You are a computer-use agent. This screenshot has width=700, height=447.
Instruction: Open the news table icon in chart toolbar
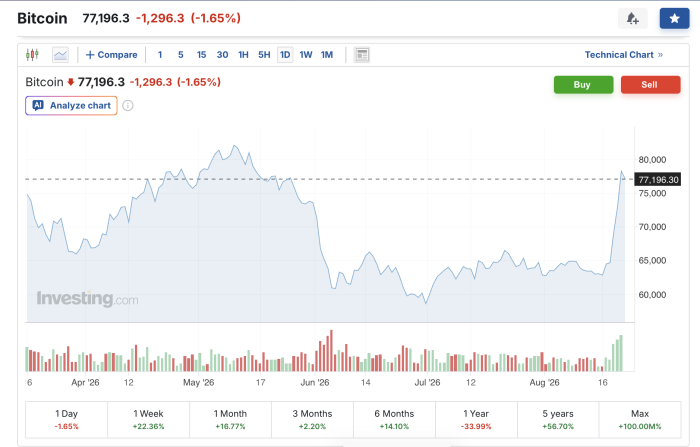[x=362, y=55]
